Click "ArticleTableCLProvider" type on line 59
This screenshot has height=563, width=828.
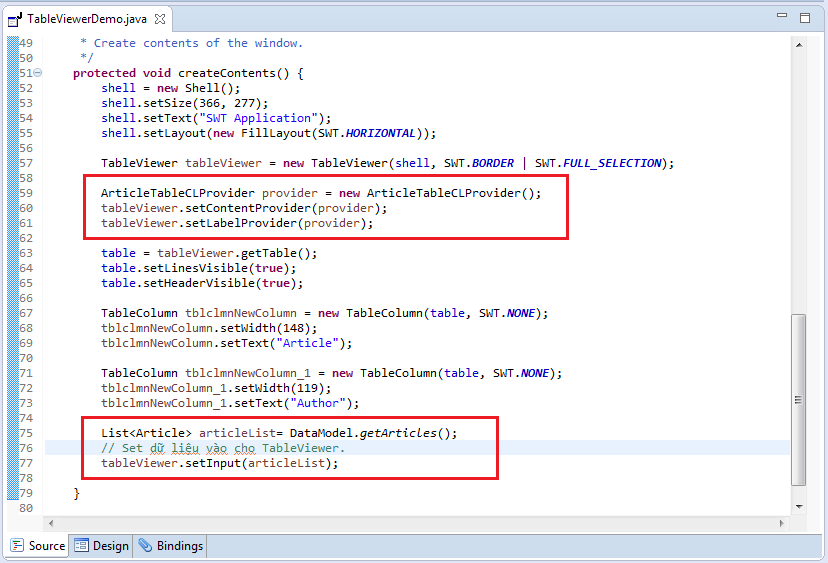177,193
